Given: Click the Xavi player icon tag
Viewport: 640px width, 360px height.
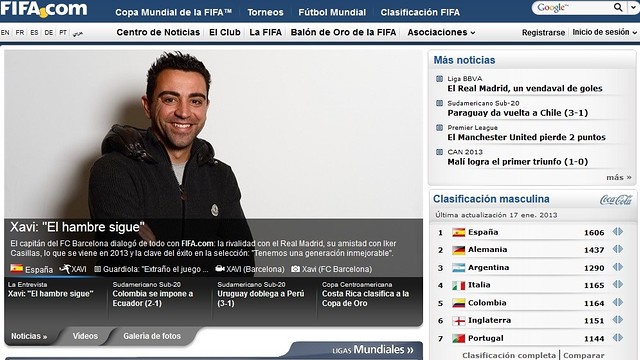Looking at the screenshot, I should tap(64, 269).
